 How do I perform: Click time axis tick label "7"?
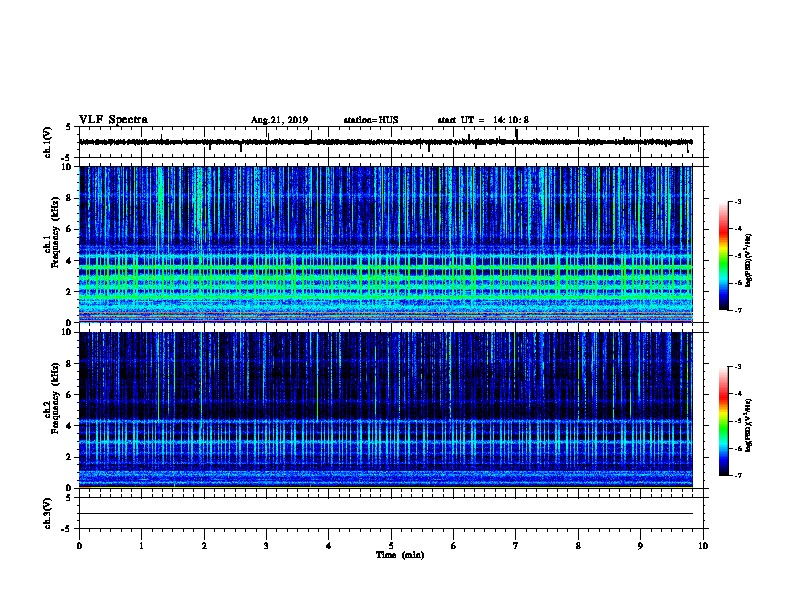click(x=516, y=546)
